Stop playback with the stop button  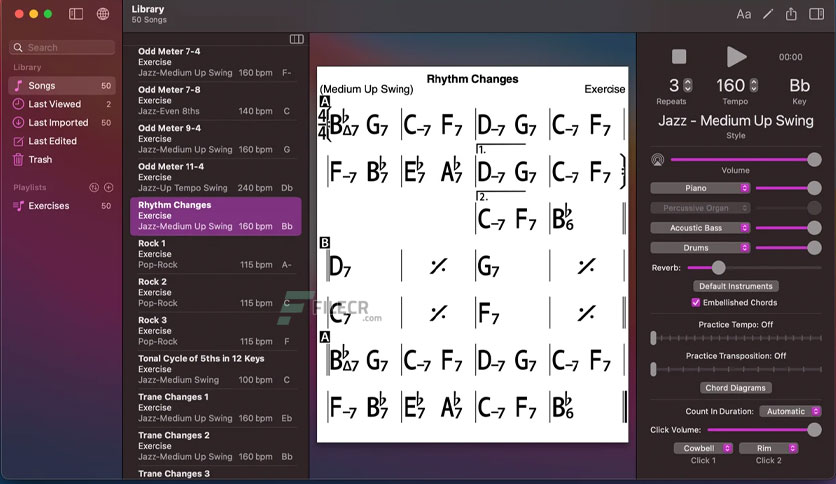coord(679,57)
